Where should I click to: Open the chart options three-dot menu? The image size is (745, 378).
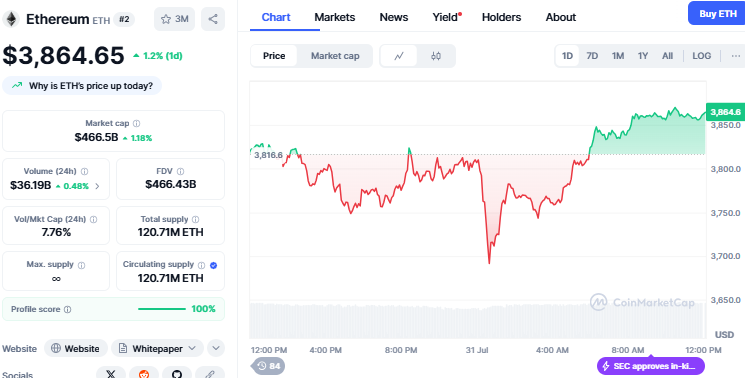735,56
